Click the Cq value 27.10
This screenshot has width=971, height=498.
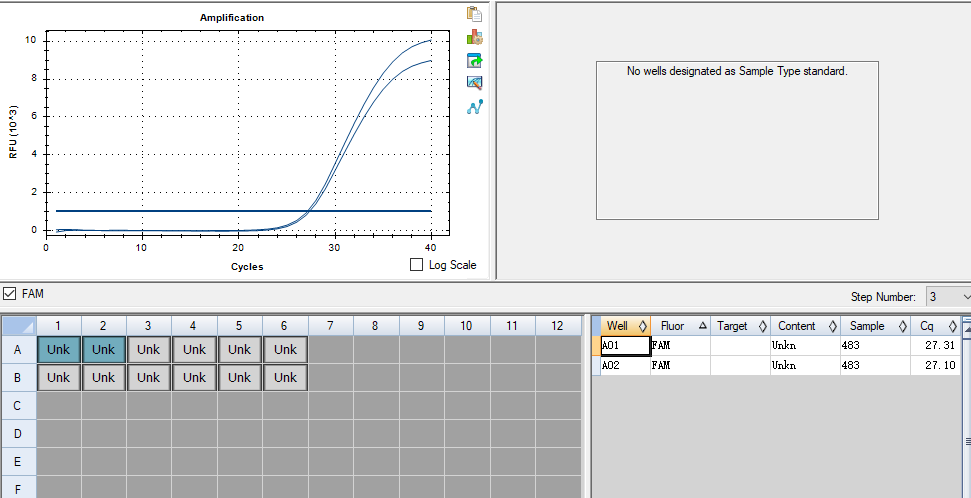click(x=935, y=365)
